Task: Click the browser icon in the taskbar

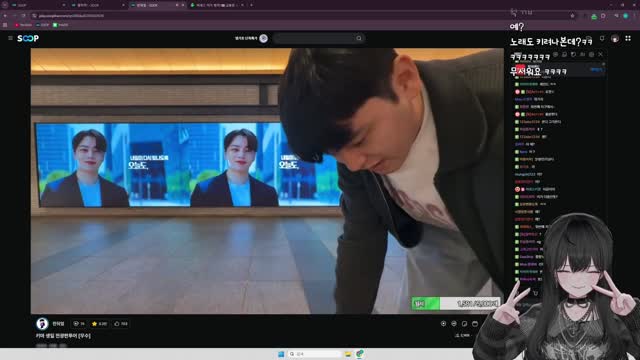Action: coord(360,354)
